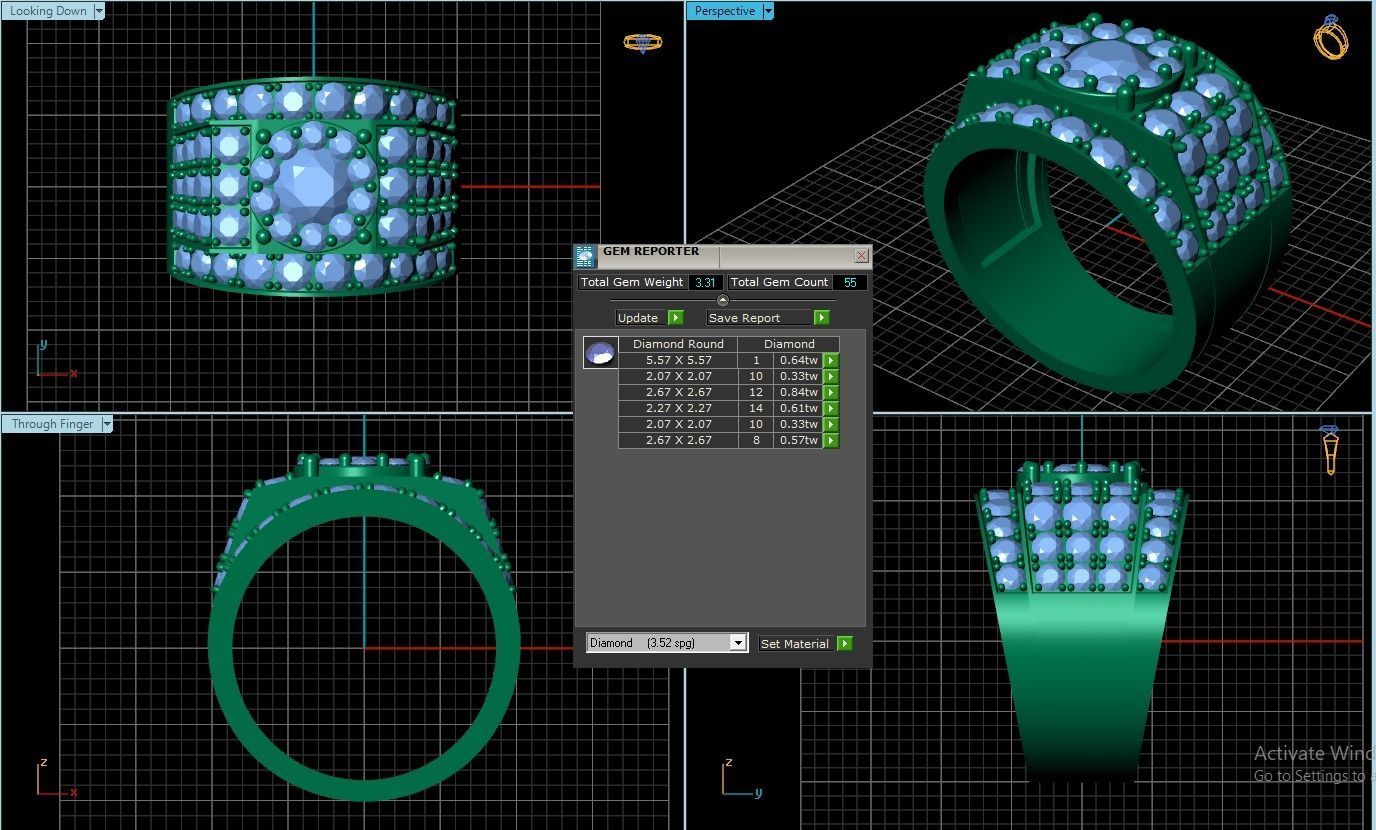
Task: Click the Set Material button
Action: point(797,644)
